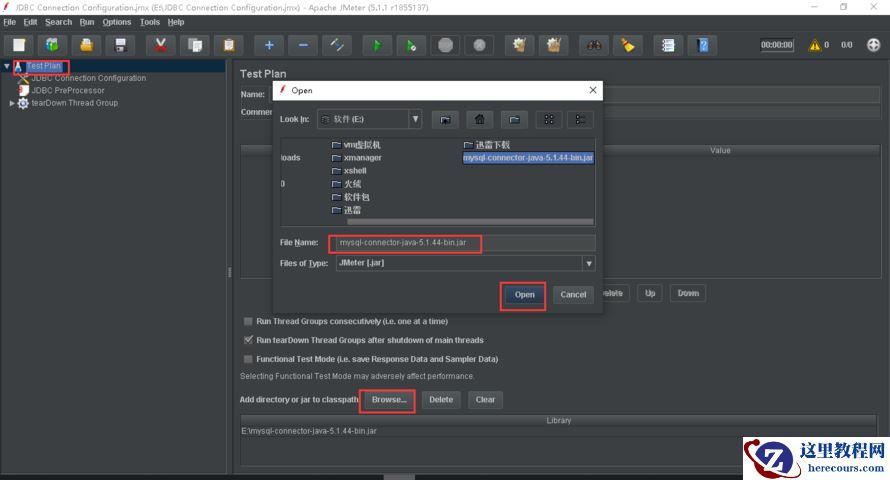This screenshot has width=890, height=480.
Task: Expand the tearDown Thread Group node
Action: pyautogui.click(x=12, y=103)
